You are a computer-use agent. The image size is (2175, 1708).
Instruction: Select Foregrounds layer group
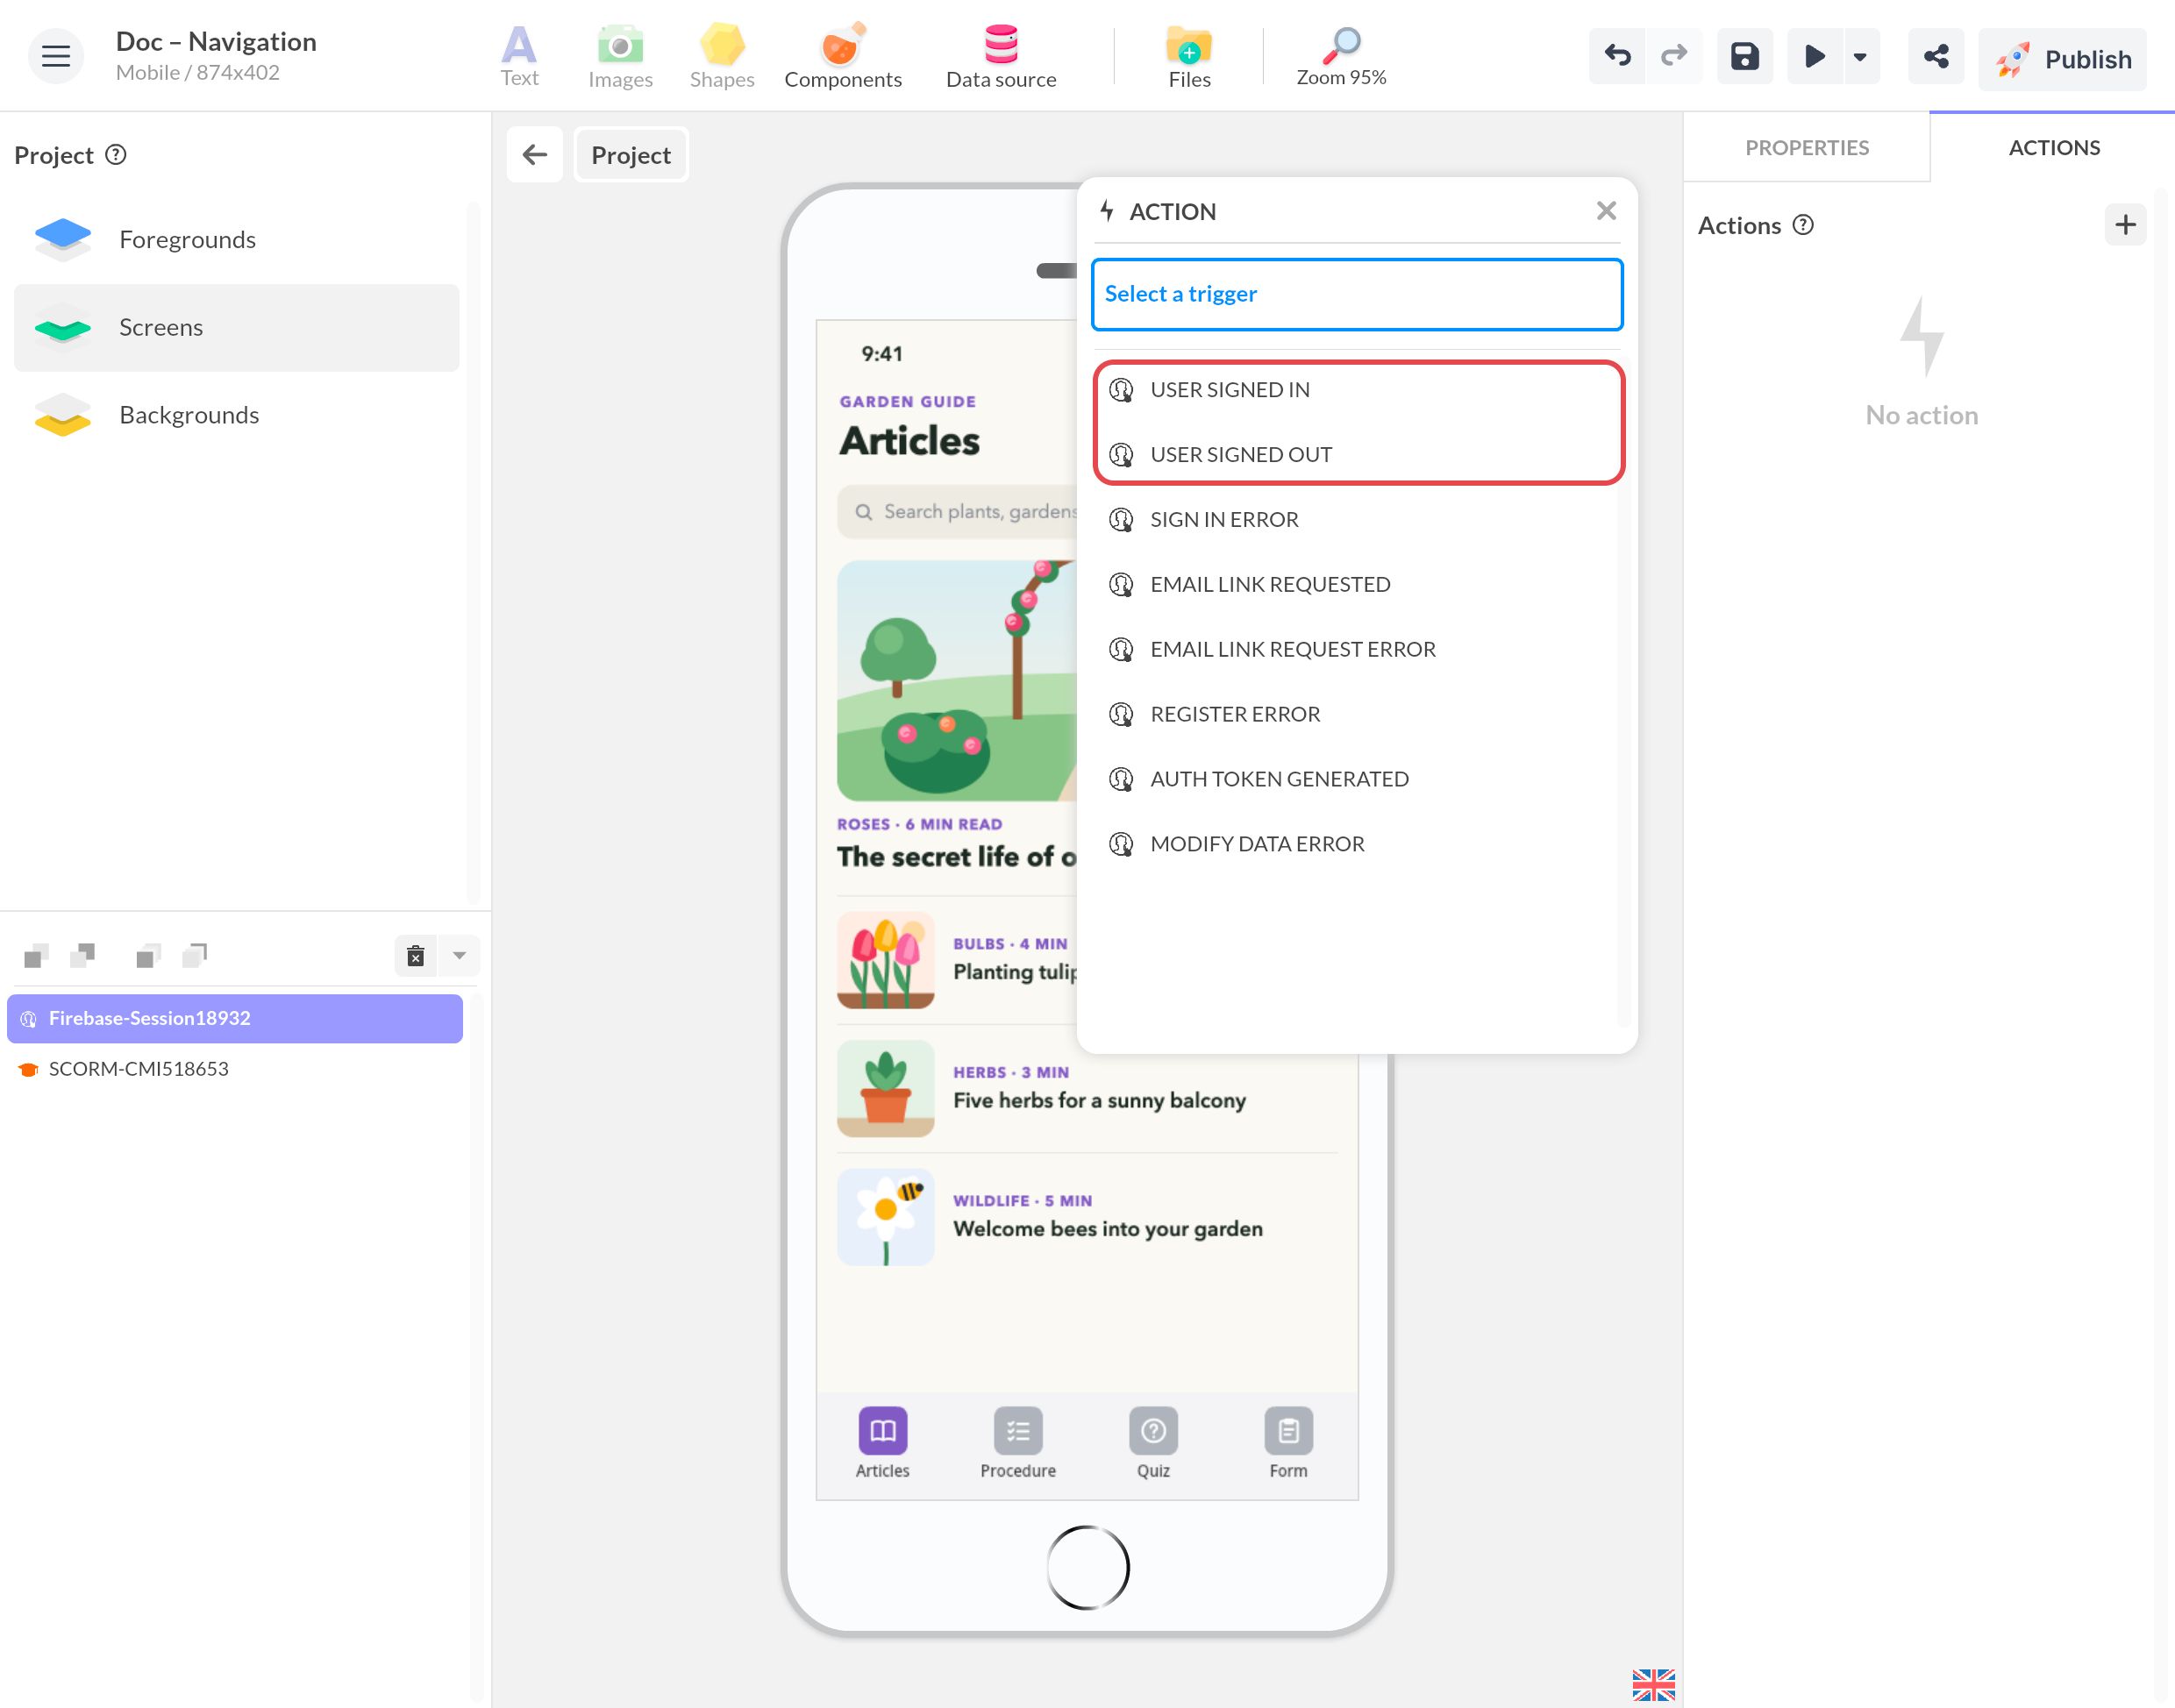pyautogui.click(x=237, y=240)
